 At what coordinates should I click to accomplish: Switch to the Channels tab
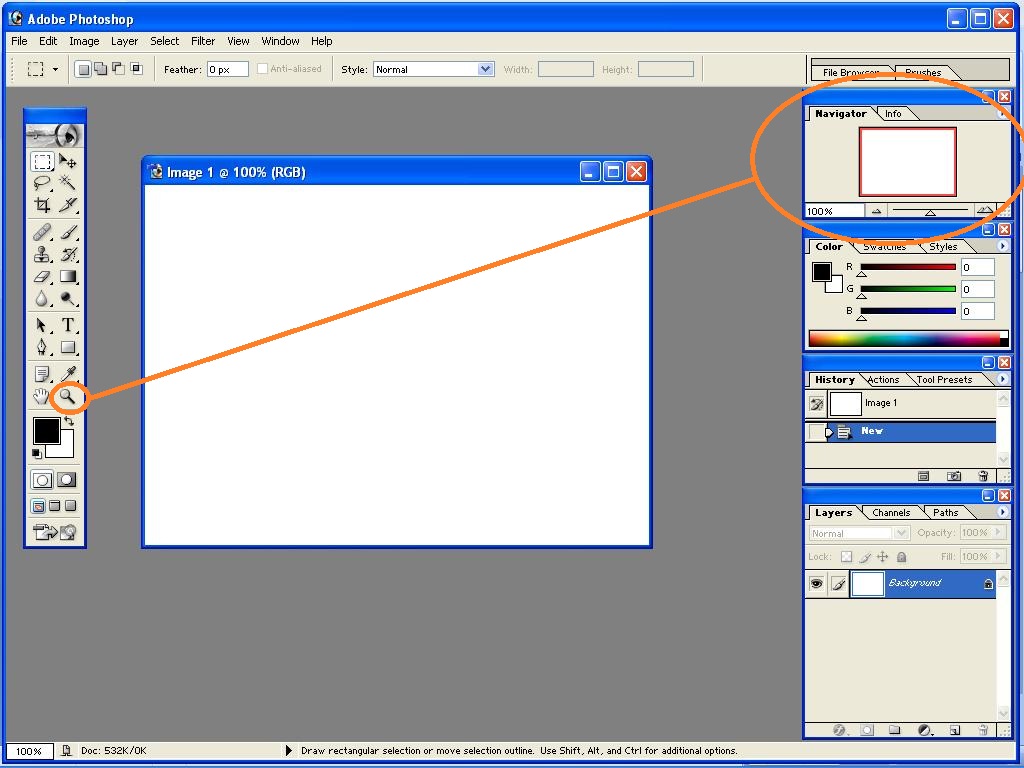click(890, 513)
